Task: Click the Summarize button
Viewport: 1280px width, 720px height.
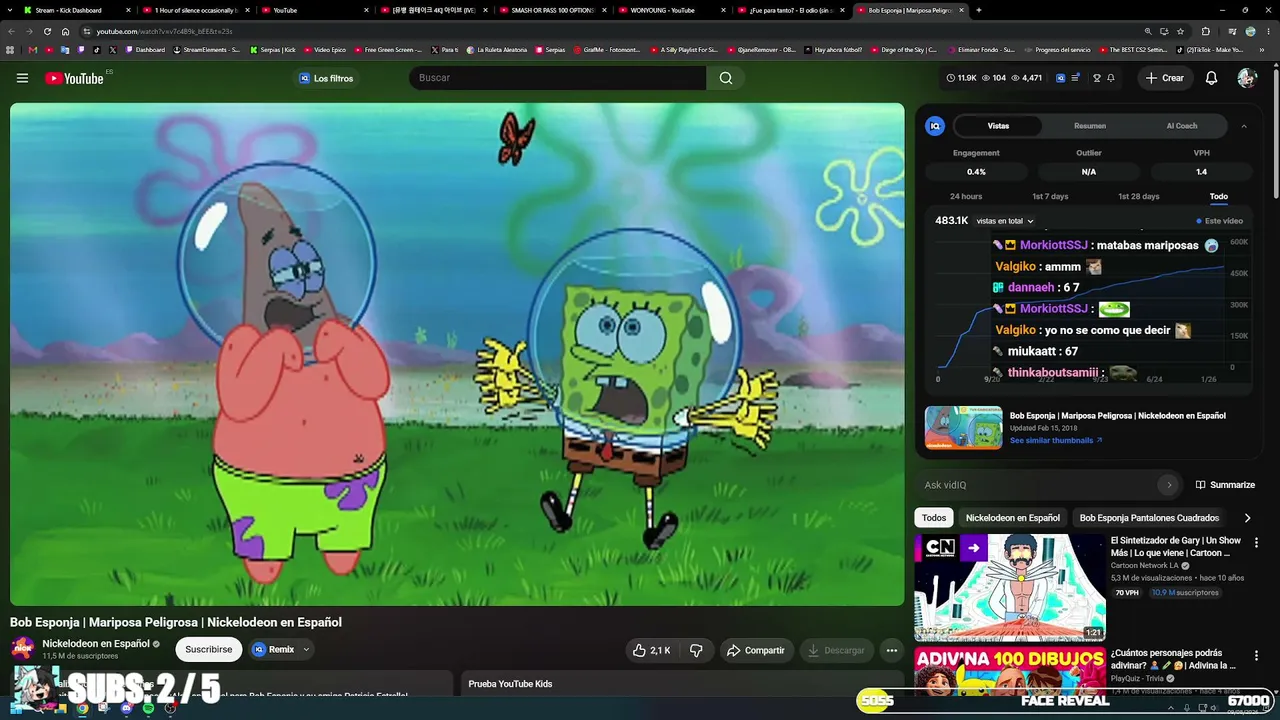Action: coord(1225,485)
